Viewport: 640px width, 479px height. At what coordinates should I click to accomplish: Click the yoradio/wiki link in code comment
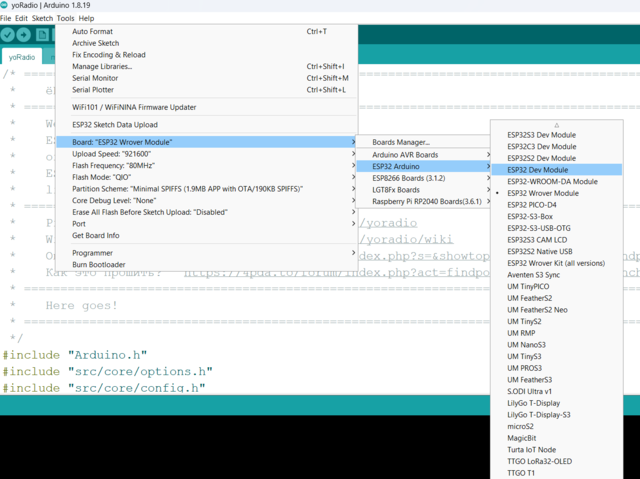pyautogui.click(x=406, y=240)
